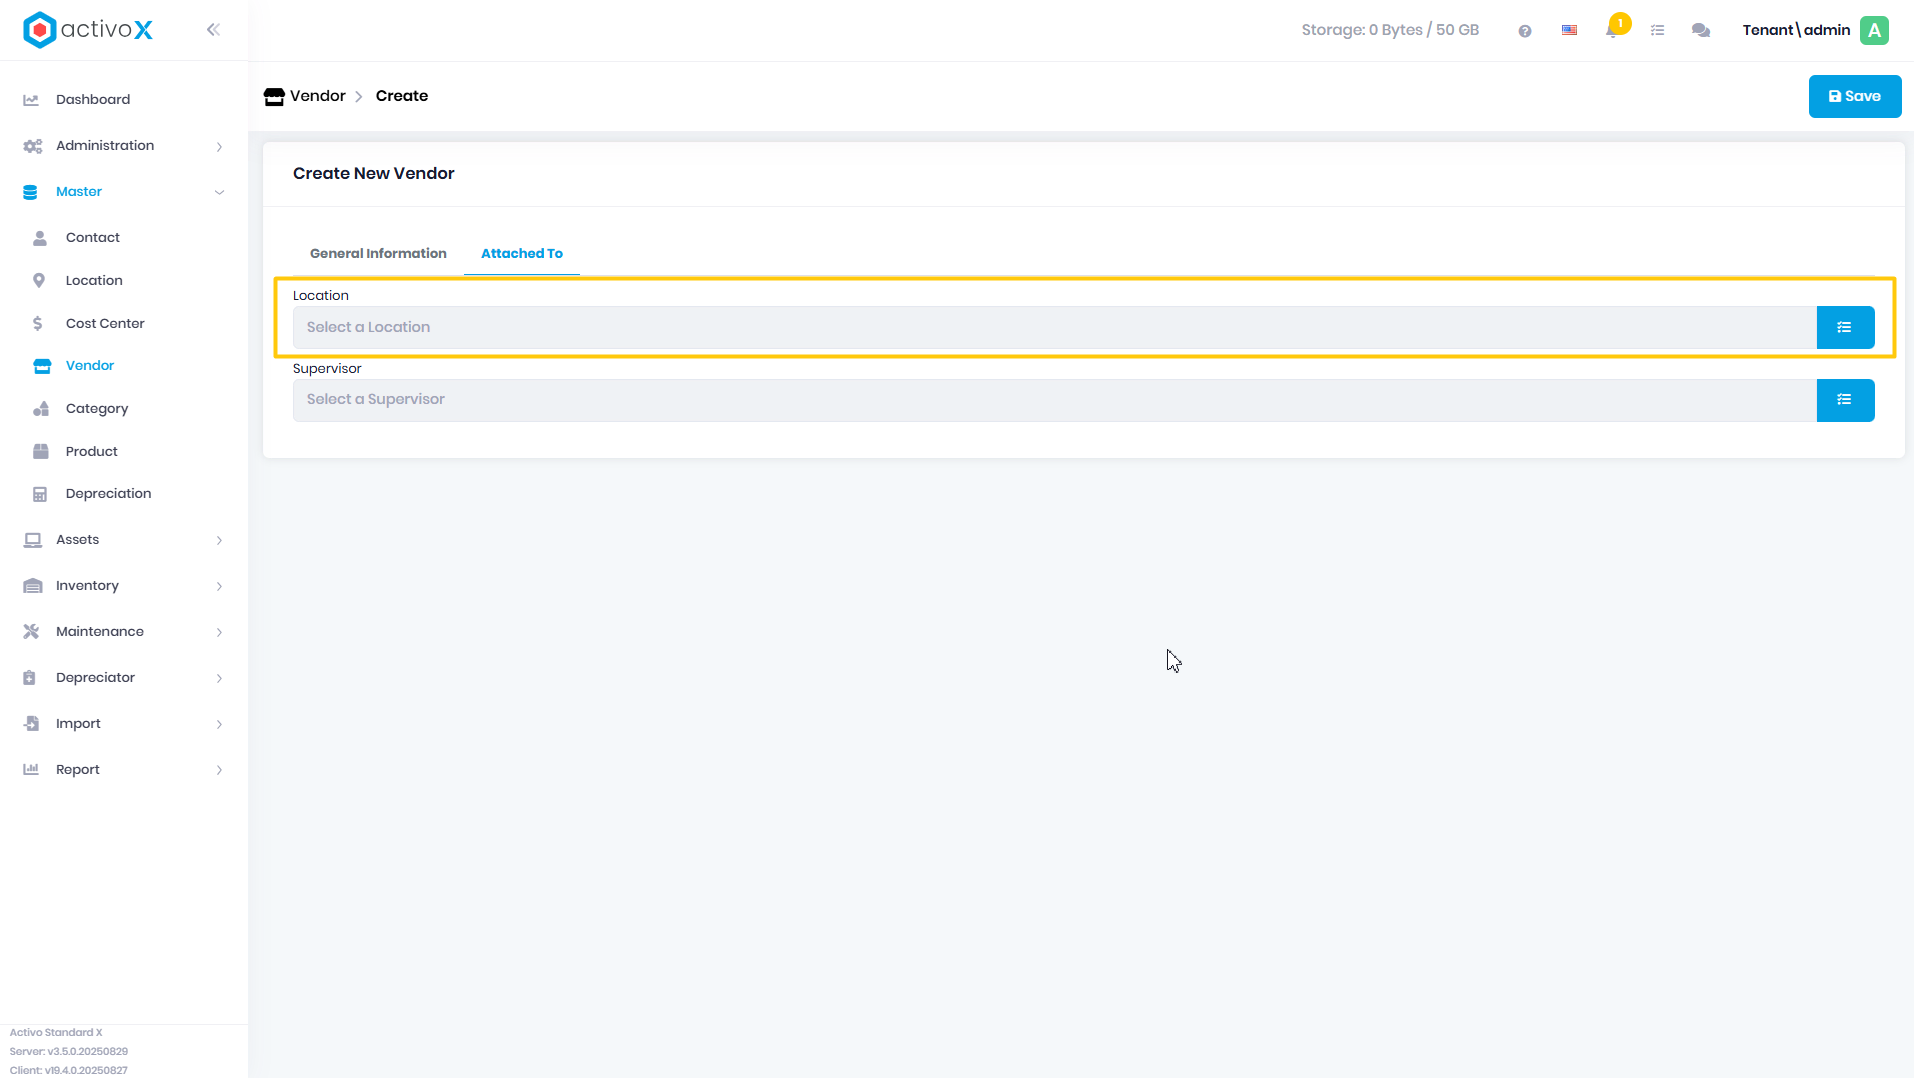Expand the Administration menu chevron

(x=219, y=147)
